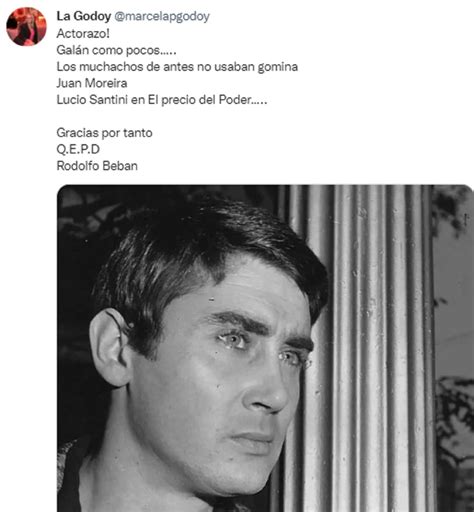Click the display name La Godoy
Screen dimensions: 474x512
(84, 16)
